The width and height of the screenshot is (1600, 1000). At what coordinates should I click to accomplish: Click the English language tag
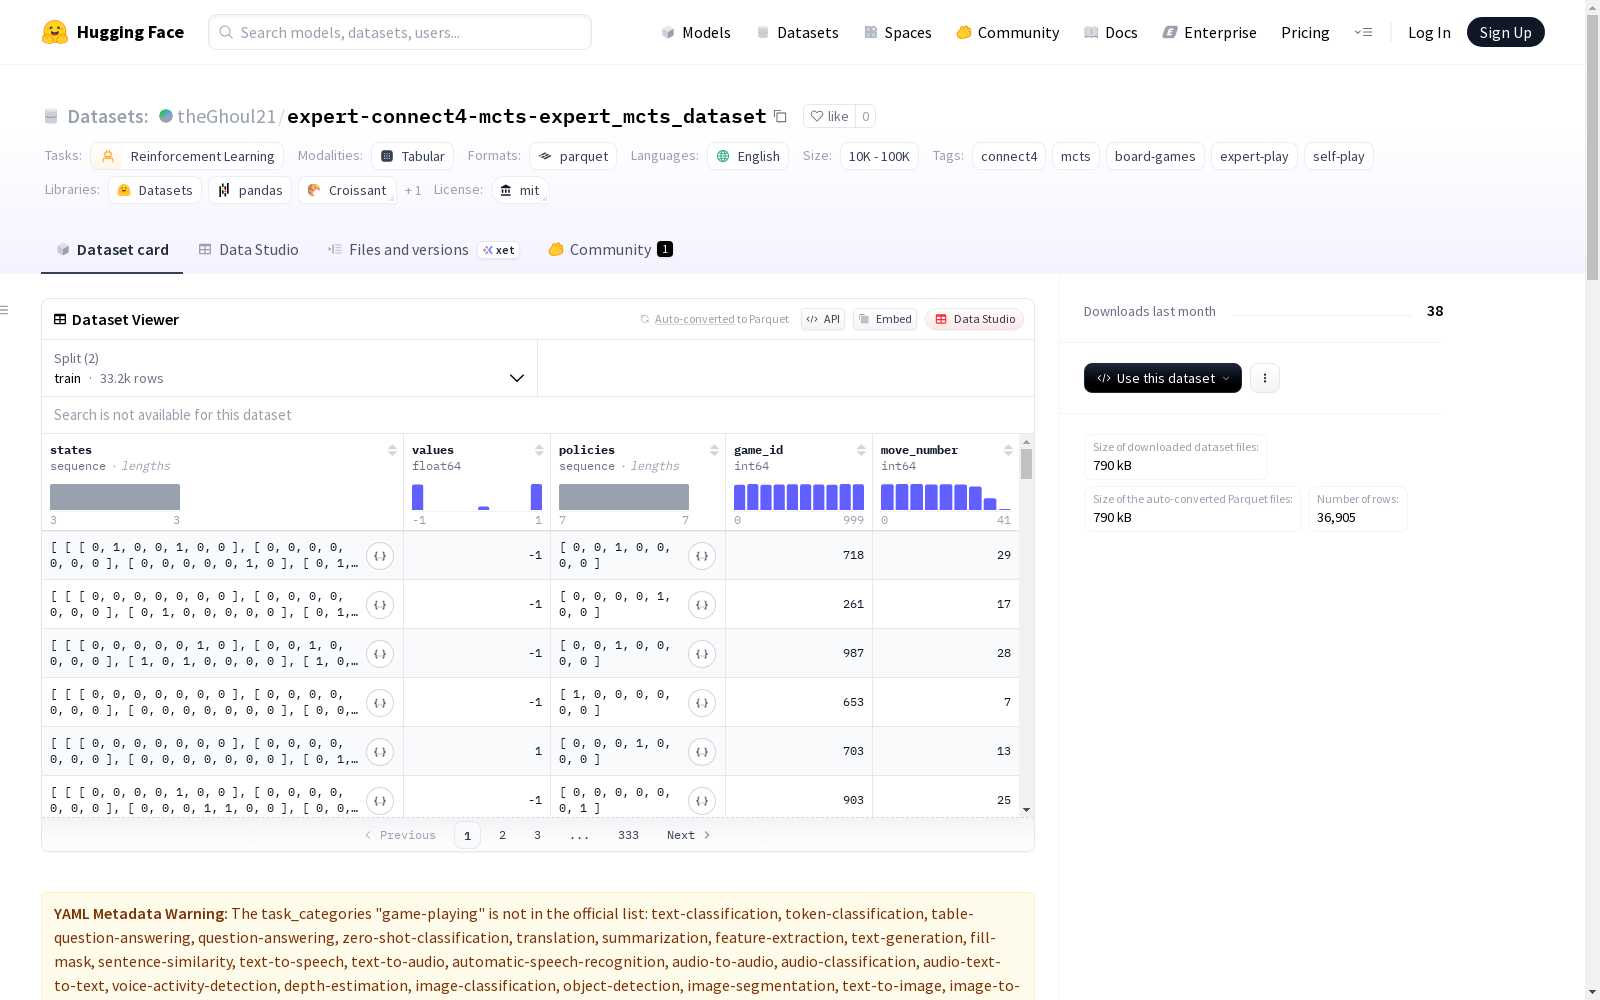748,156
